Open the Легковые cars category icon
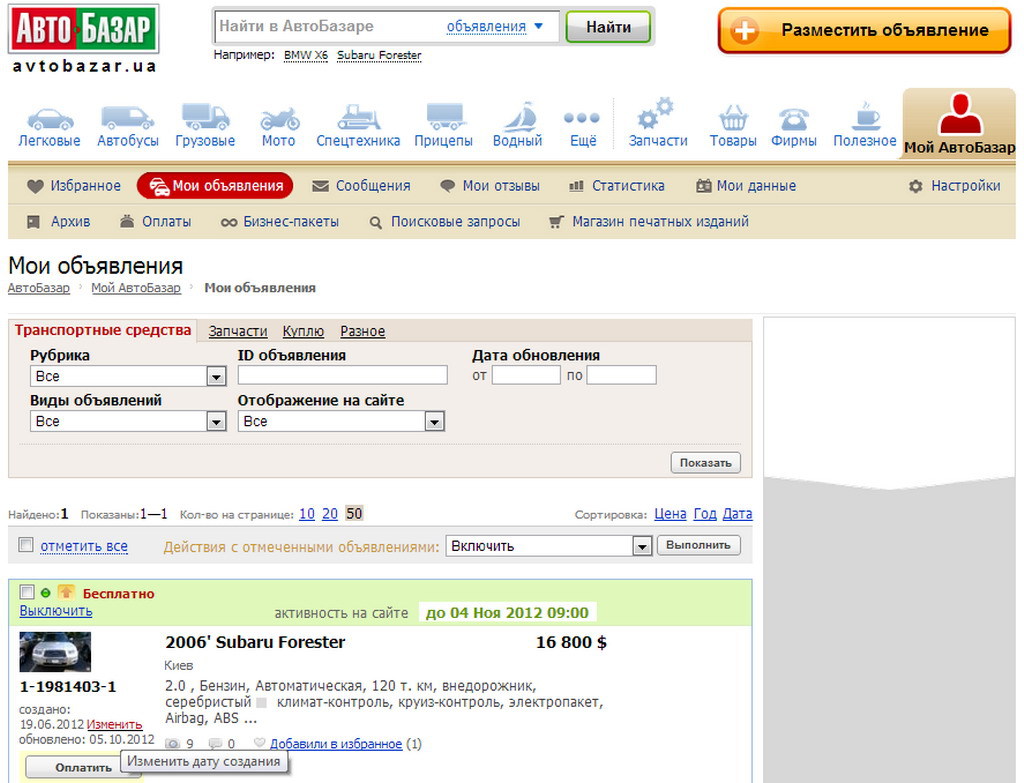The height and width of the screenshot is (783, 1024). (x=50, y=119)
